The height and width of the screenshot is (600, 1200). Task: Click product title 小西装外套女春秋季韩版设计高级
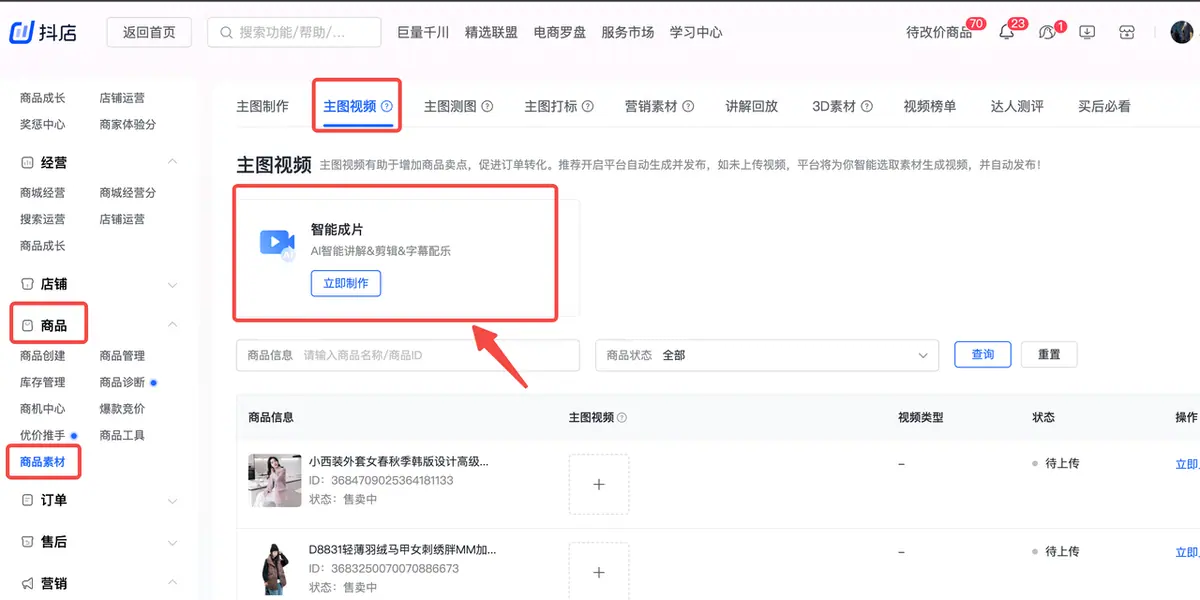pyautogui.click(x=398, y=462)
